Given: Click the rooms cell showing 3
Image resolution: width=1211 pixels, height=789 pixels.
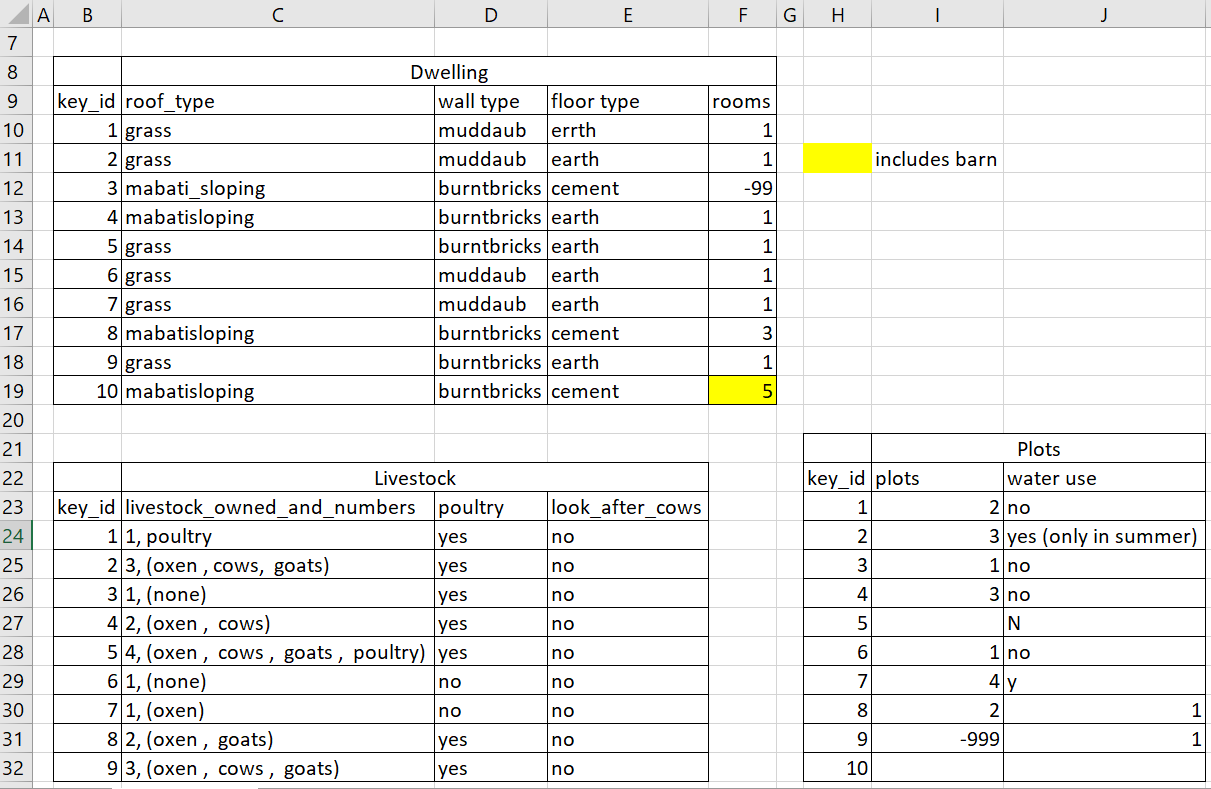Looking at the screenshot, I should pyautogui.click(x=742, y=333).
